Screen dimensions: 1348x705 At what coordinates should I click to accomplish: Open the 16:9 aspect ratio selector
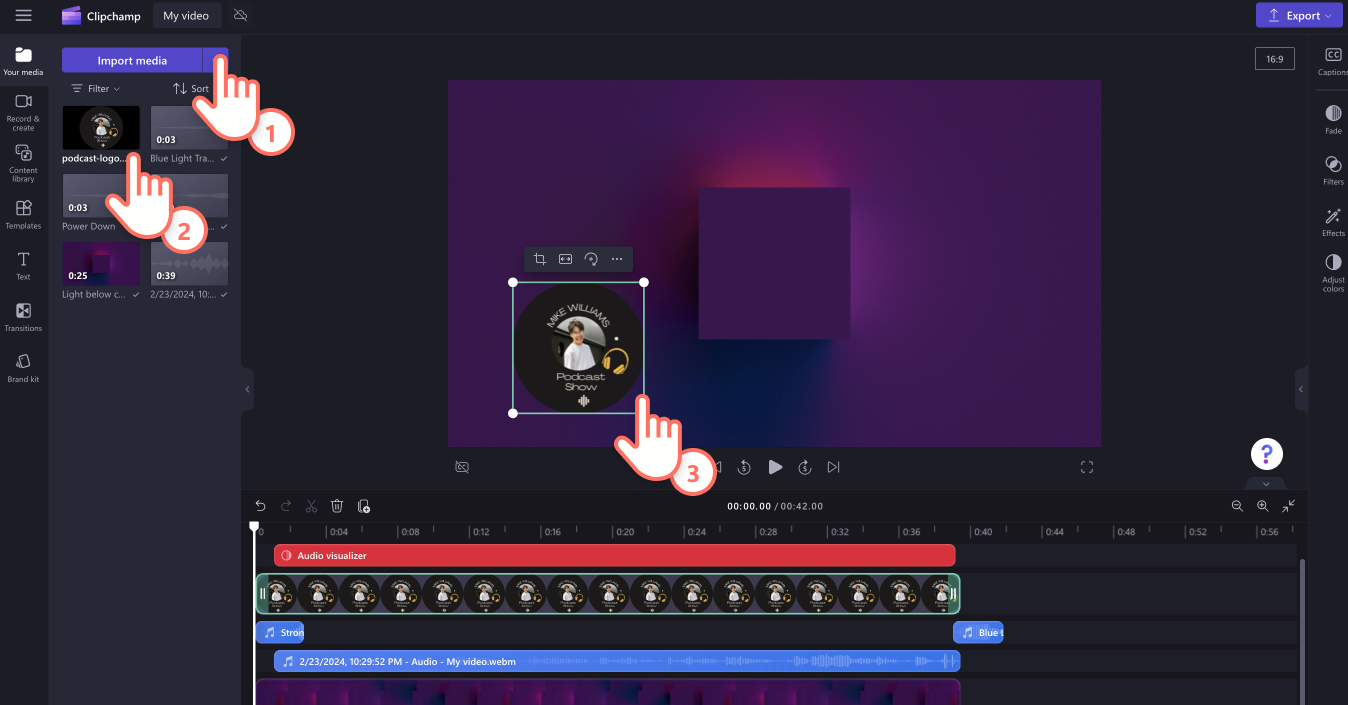(x=1274, y=58)
